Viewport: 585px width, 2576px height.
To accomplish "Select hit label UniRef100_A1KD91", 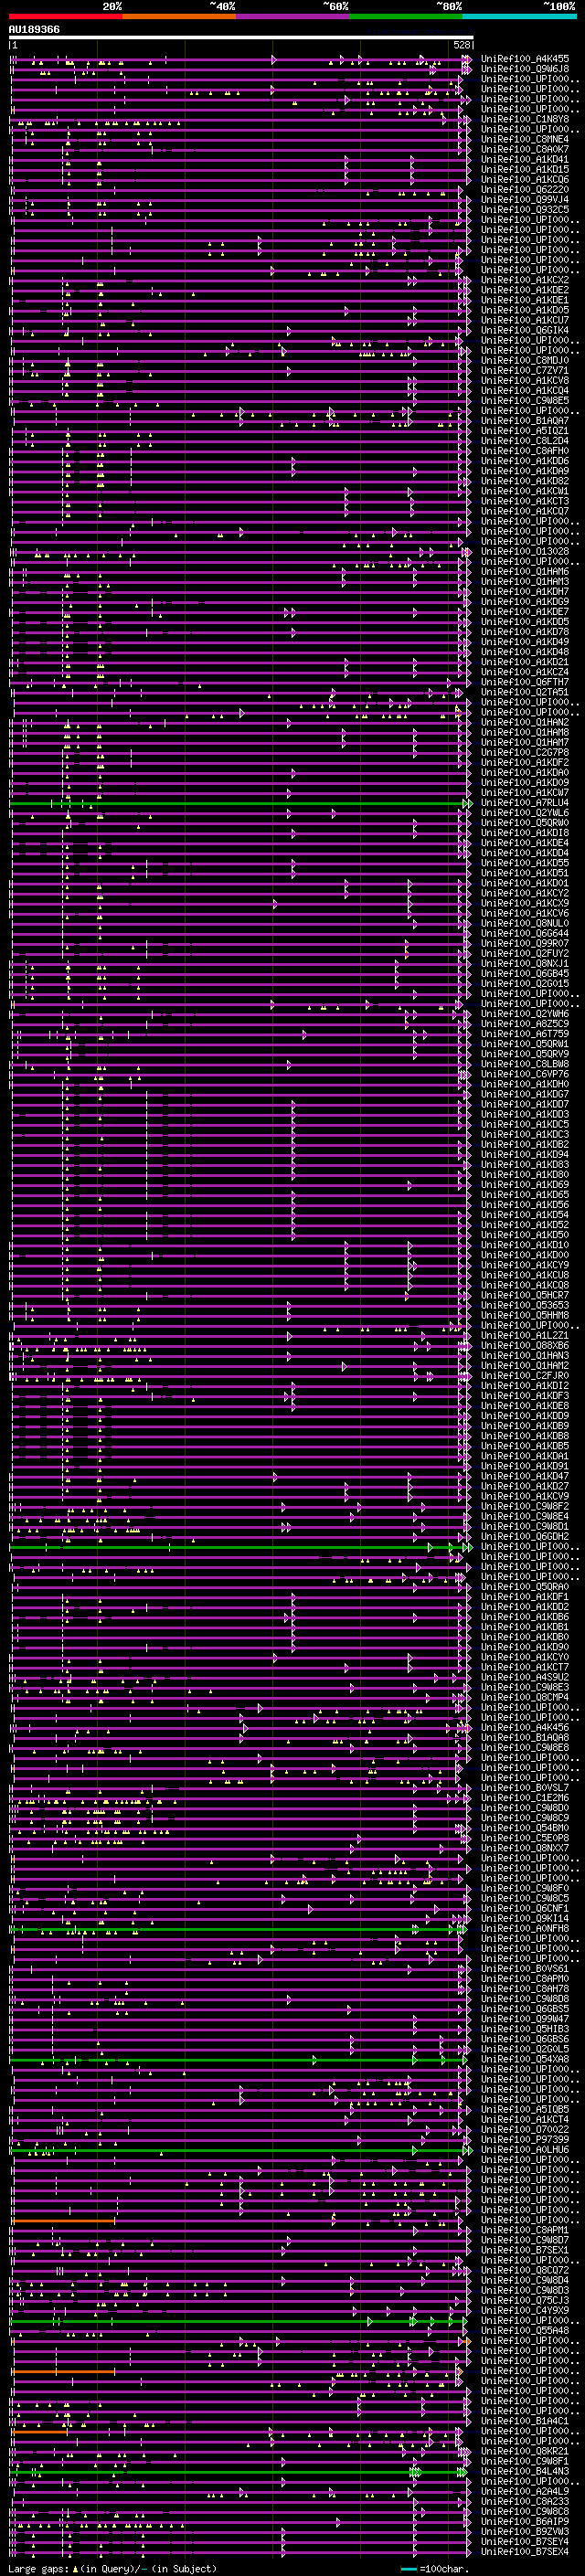I will pyautogui.click(x=525, y=1466).
